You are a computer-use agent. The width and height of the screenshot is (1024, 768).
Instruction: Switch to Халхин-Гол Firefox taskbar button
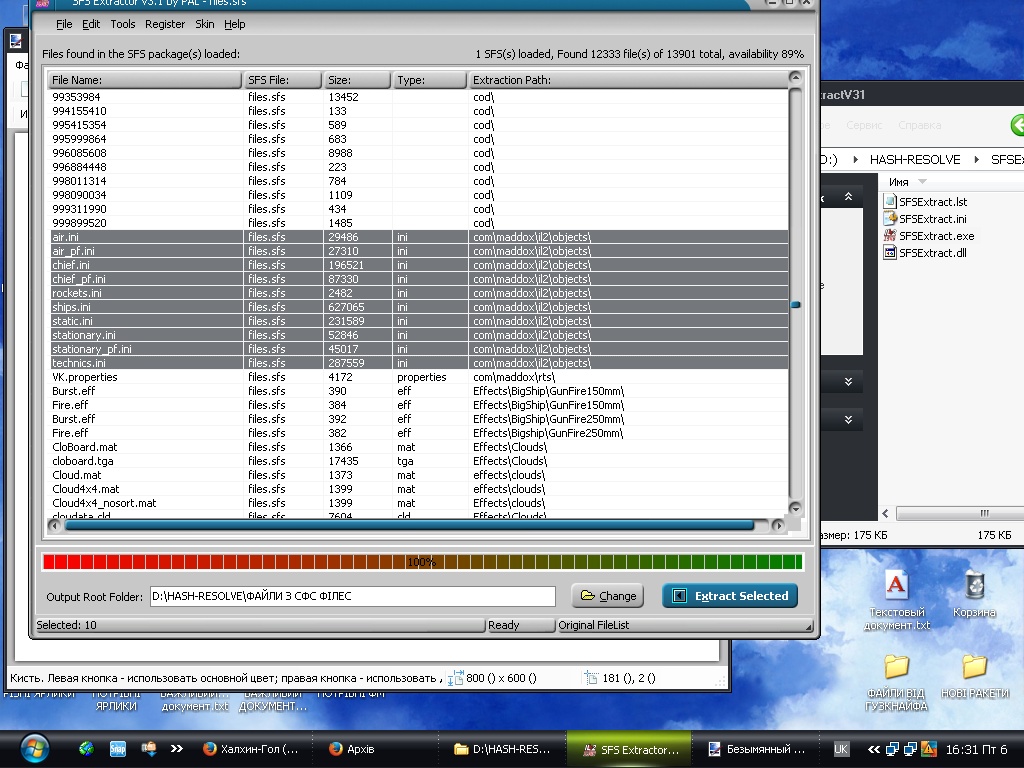tap(250, 749)
